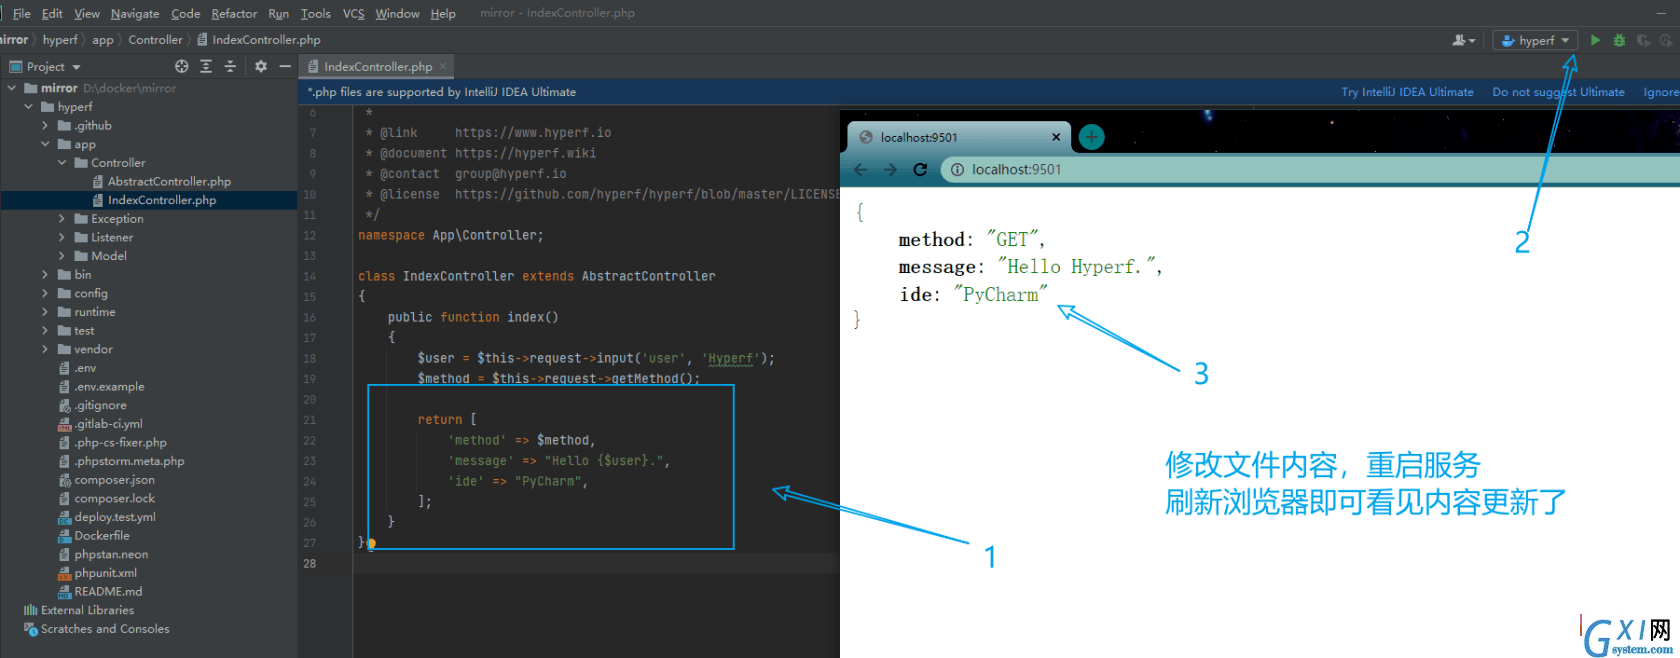Expand the test folder
The image size is (1680, 658).
(45, 331)
